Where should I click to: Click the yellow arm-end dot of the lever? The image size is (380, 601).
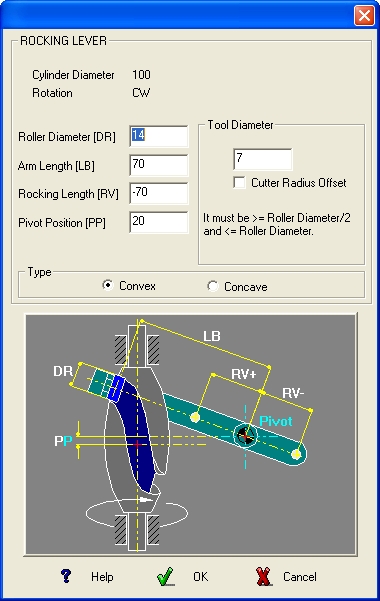pyautogui.click(x=296, y=454)
